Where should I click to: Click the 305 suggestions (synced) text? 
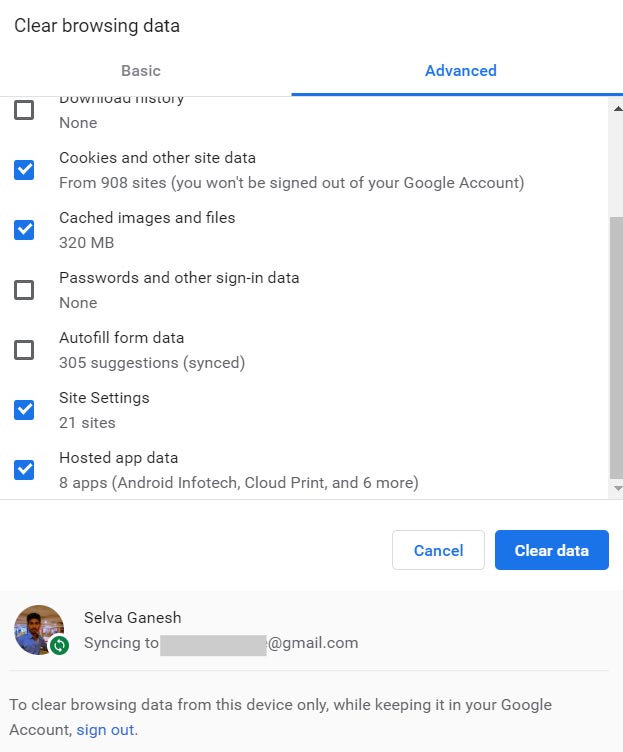point(152,363)
